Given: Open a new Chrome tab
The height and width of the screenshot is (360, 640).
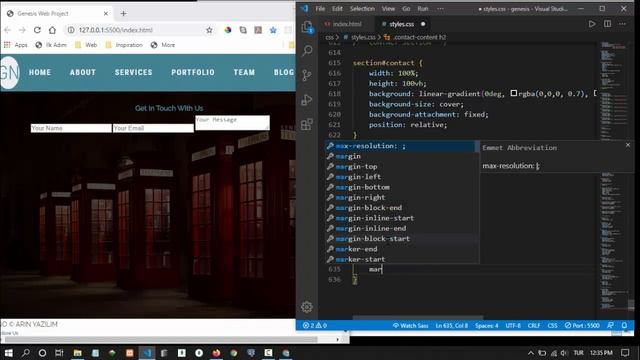Looking at the screenshot, I should pos(123,13).
